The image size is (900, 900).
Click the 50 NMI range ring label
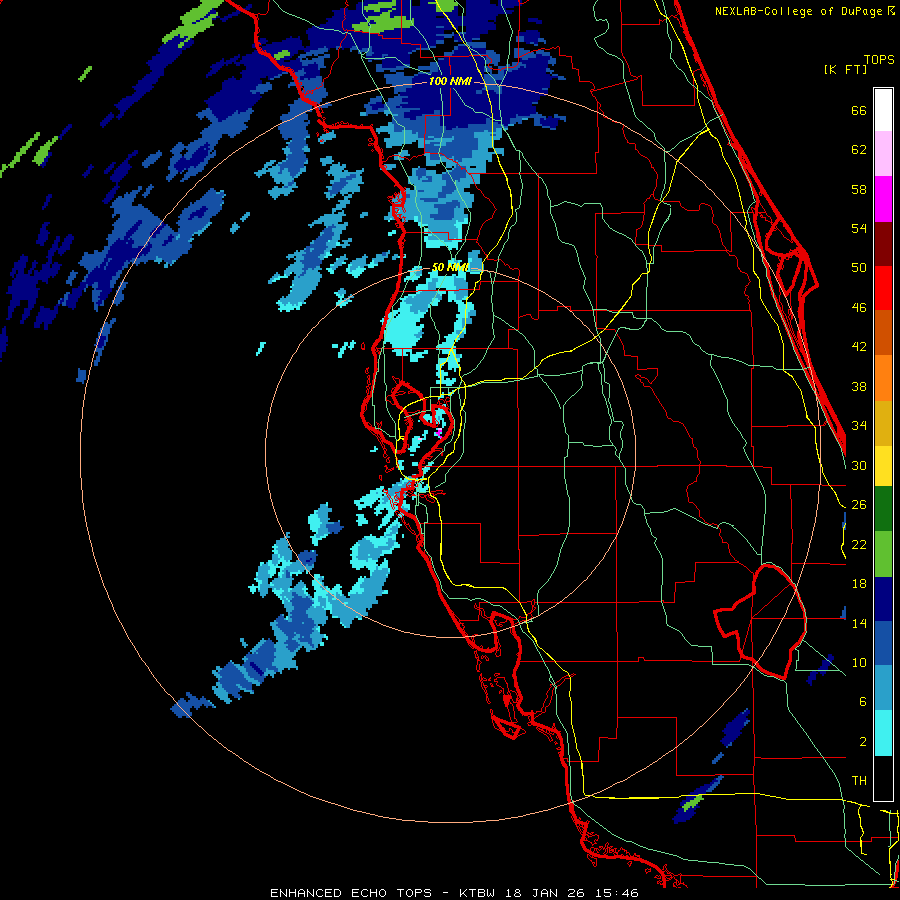point(450,267)
